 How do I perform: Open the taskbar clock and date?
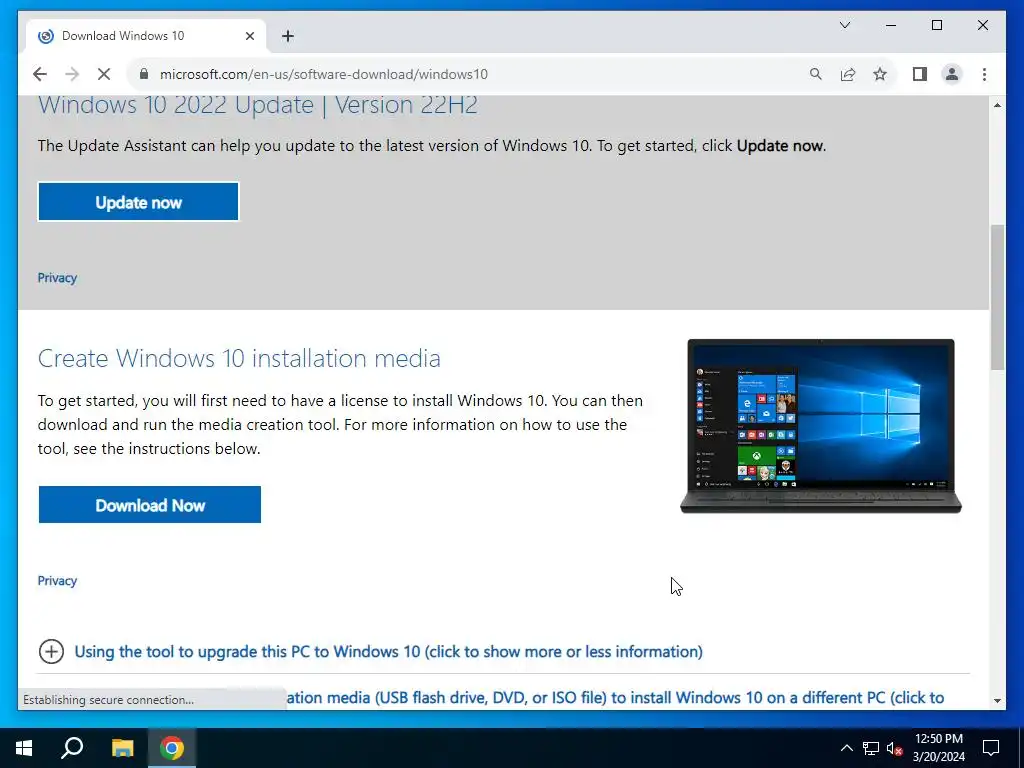[x=938, y=748]
